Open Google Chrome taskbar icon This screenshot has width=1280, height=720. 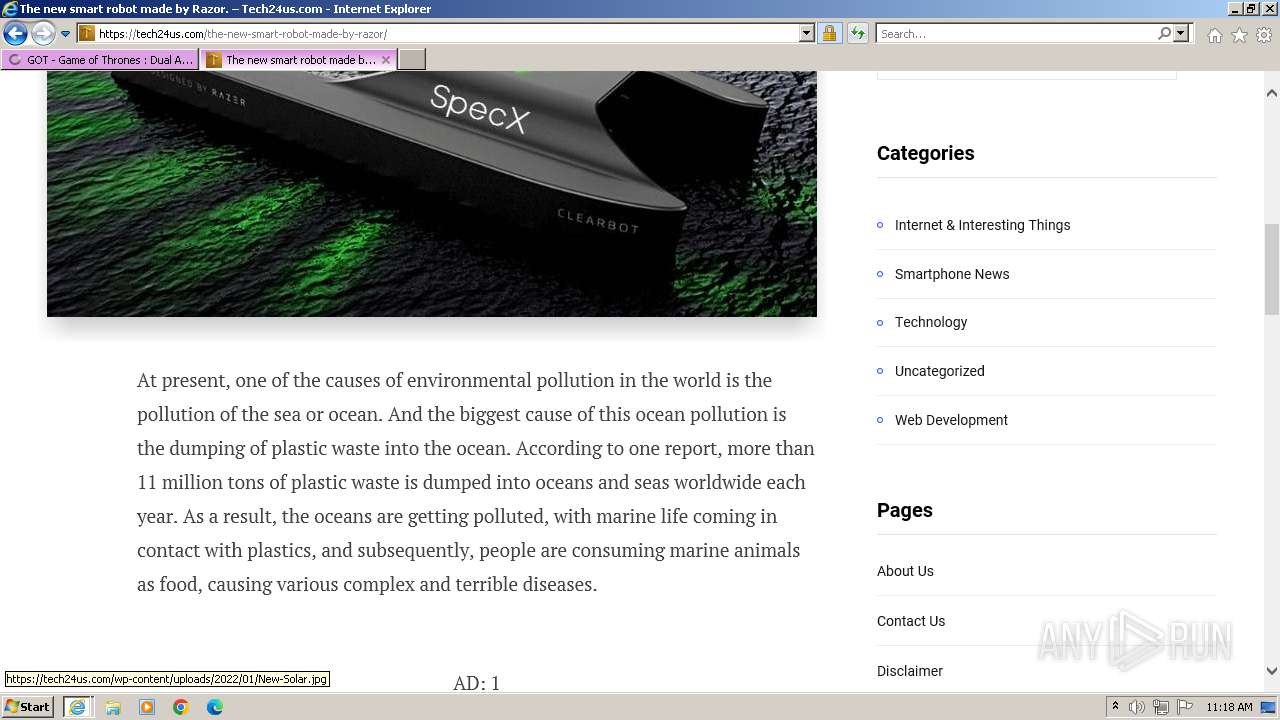click(x=181, y=707)
